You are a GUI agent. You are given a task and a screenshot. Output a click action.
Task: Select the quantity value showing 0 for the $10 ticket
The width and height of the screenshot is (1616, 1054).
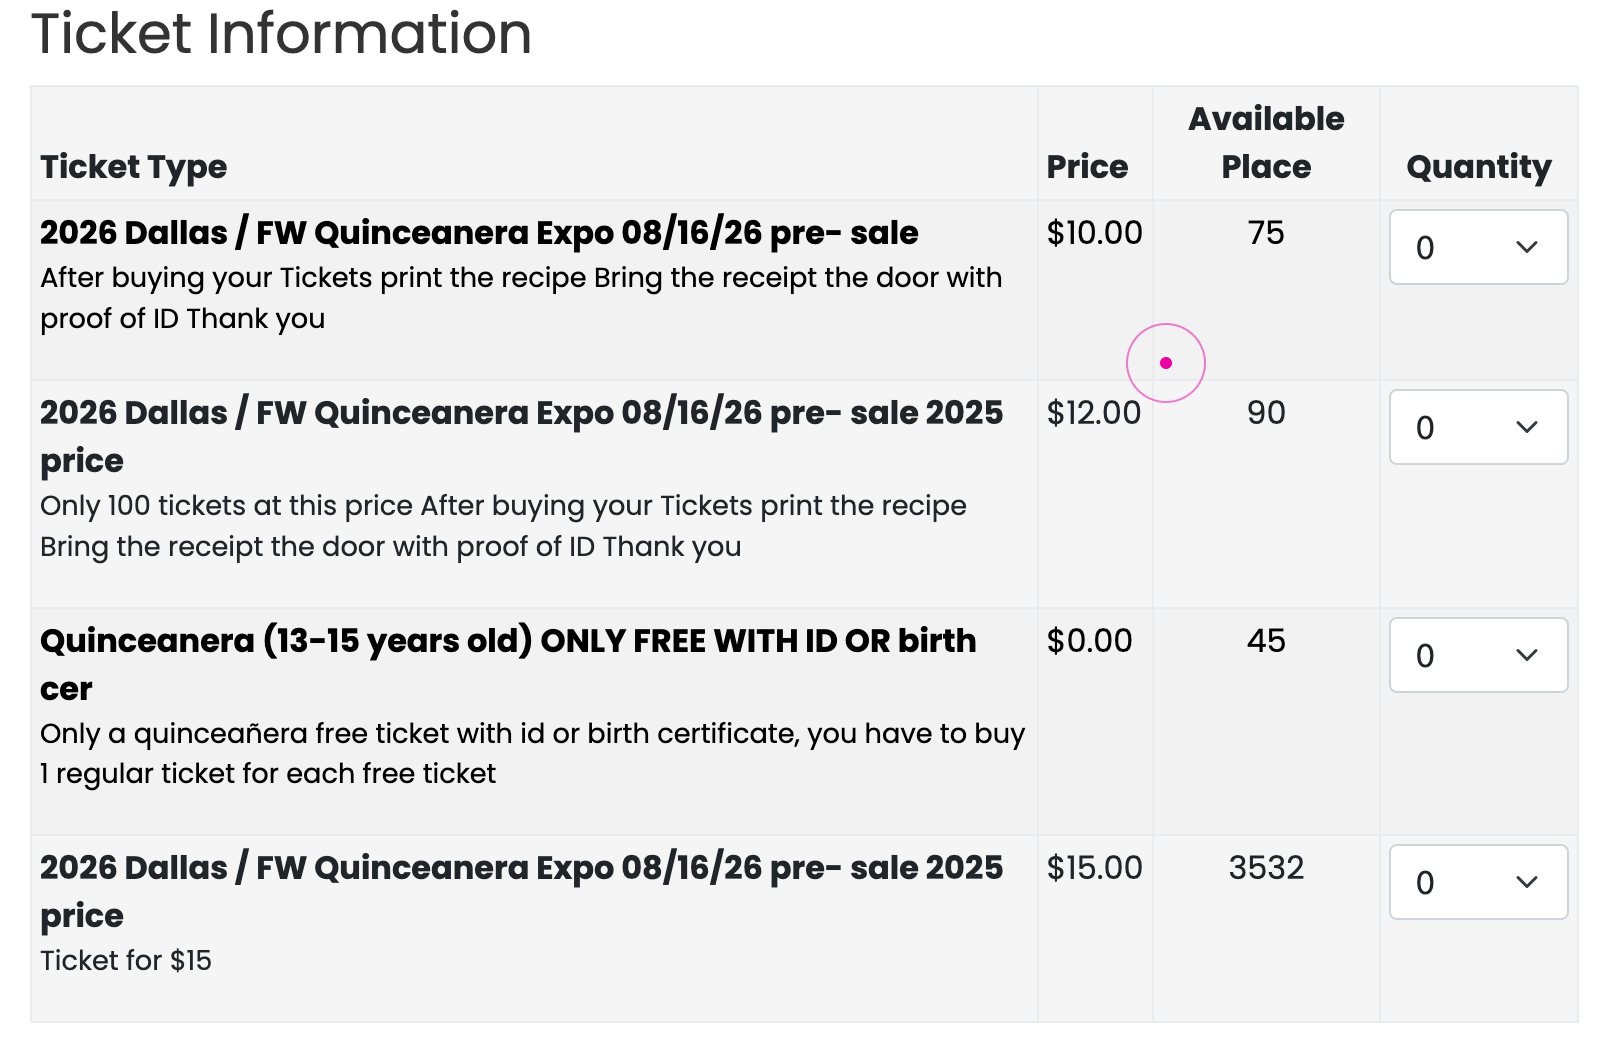click(1429, 247)
